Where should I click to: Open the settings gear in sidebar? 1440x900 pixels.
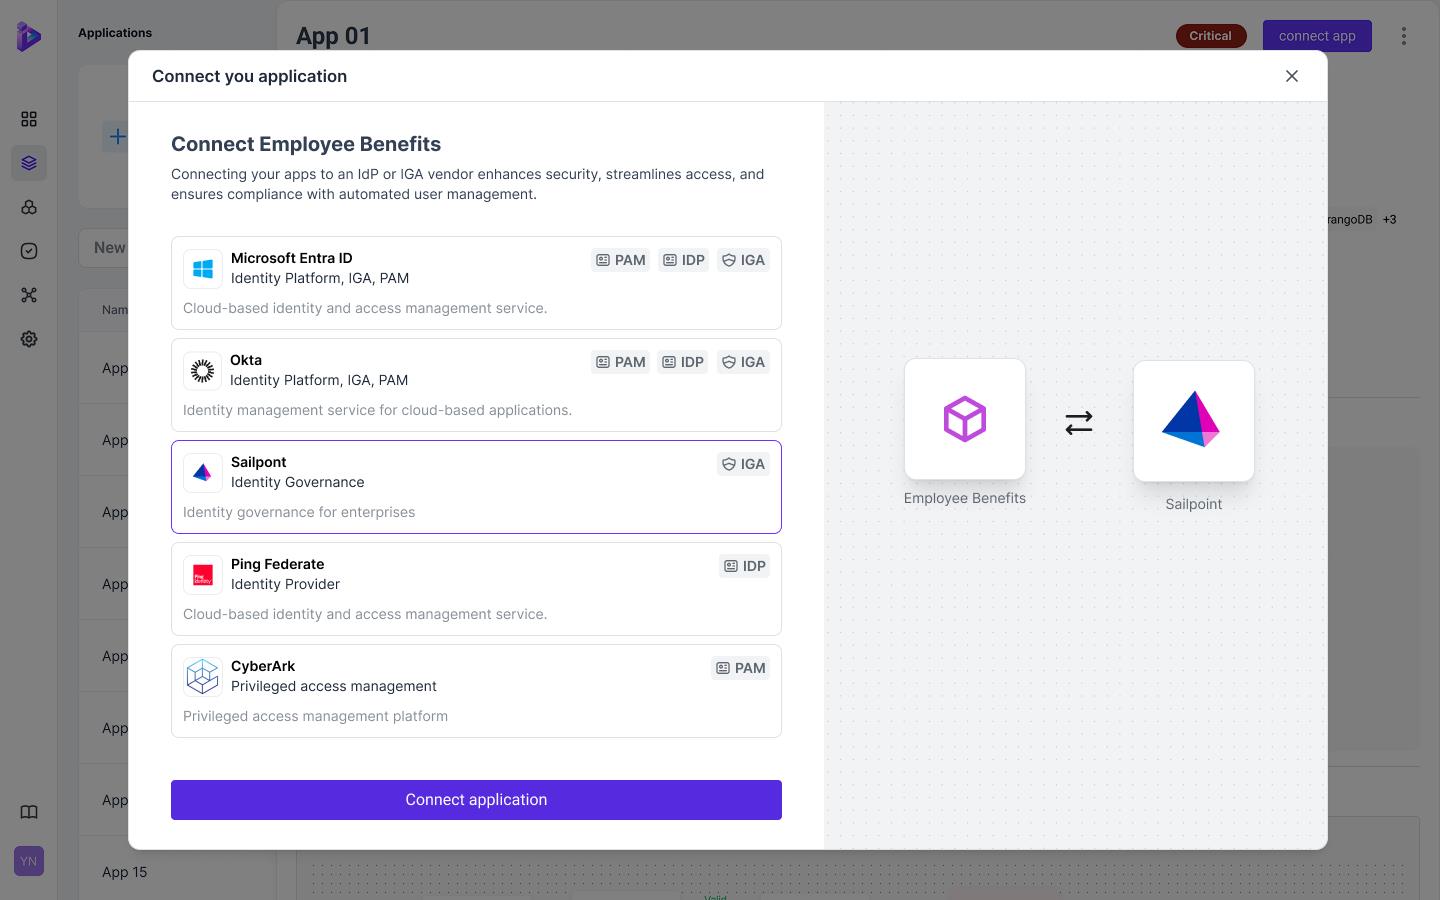coord(29,339)
